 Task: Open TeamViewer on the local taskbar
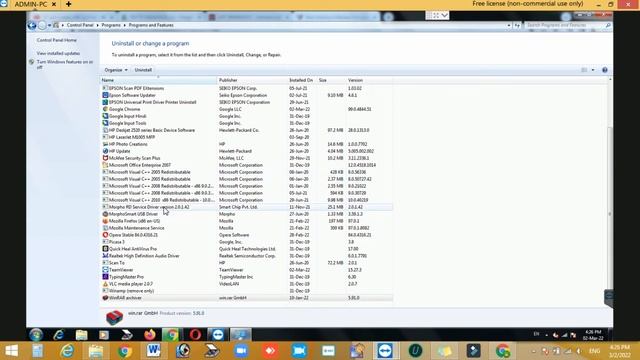pos(385,351)
